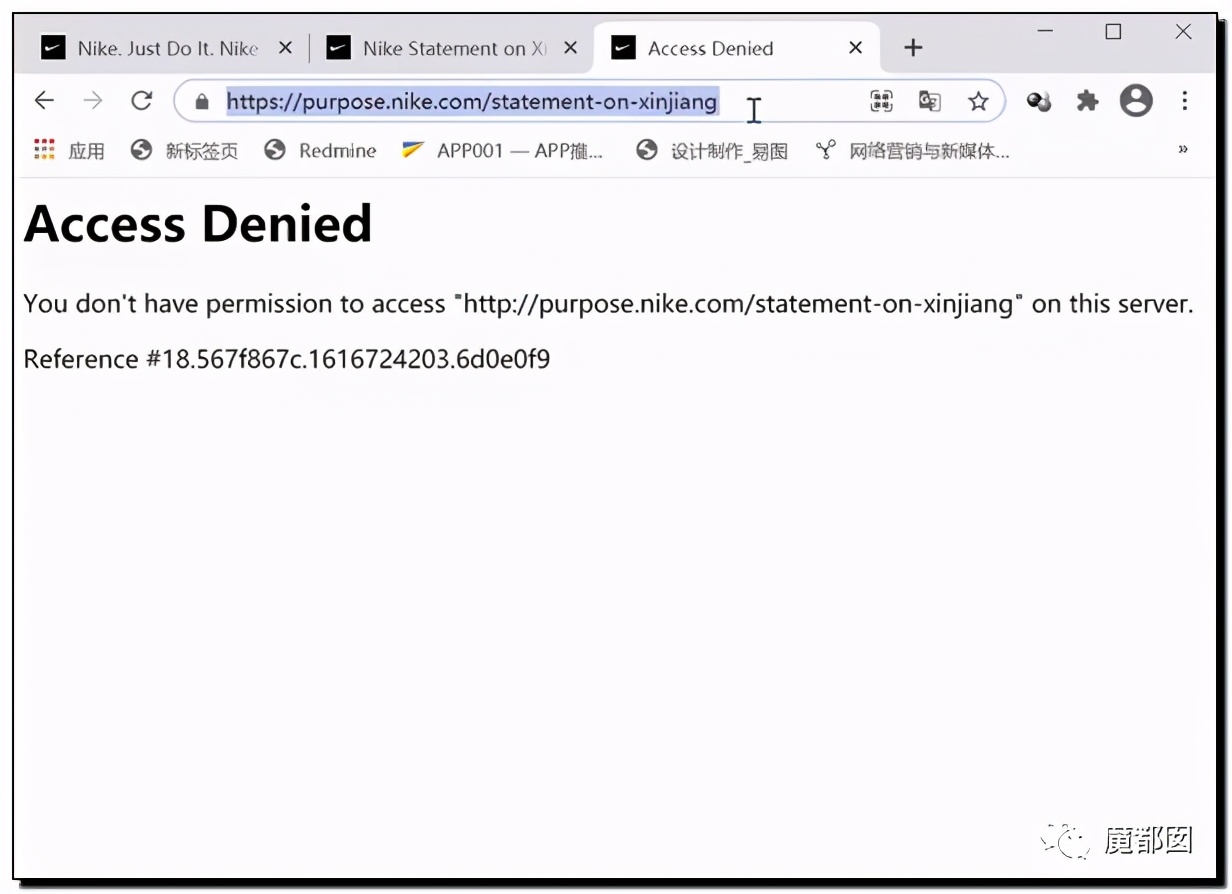
Task: Click the Nike logo on Access Denied tab
Action: (624, 48)
